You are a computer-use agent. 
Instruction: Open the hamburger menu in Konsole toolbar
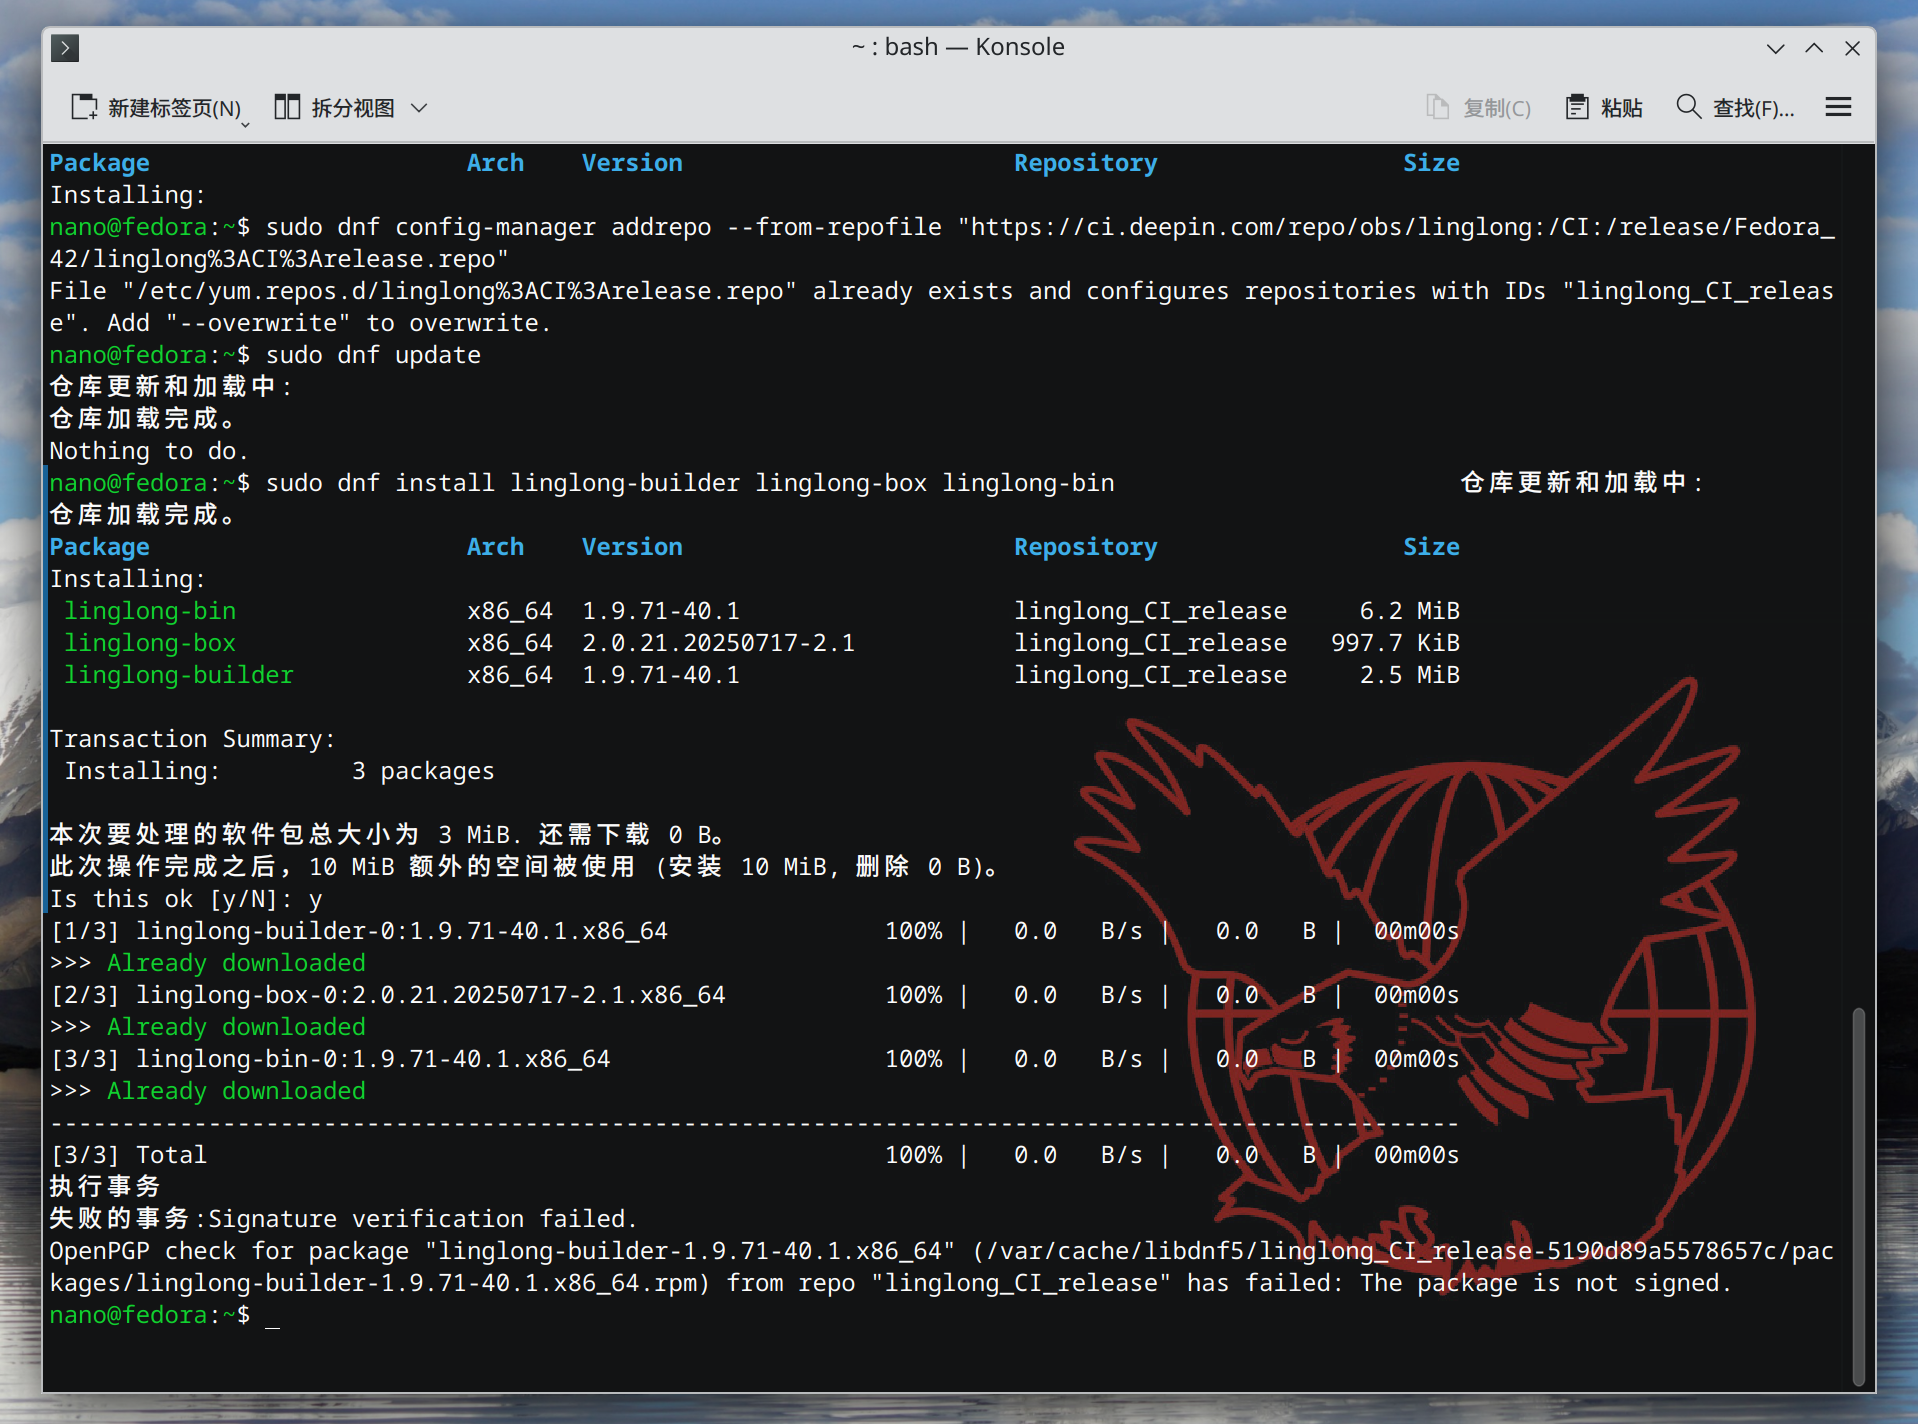1838,107
